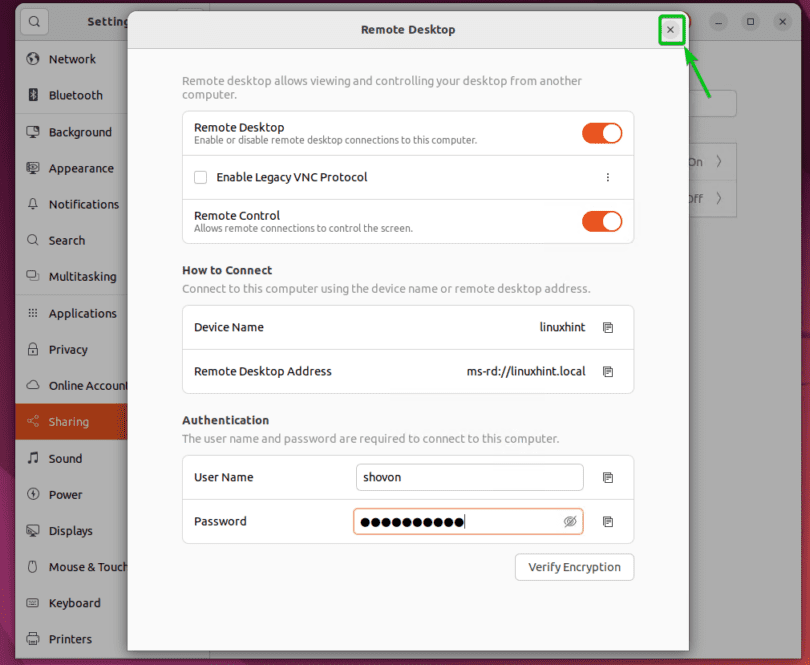This screenshot has width=810, height=665.
Task: Disable the Remote Control switch
Action: [x=602, y=221]
